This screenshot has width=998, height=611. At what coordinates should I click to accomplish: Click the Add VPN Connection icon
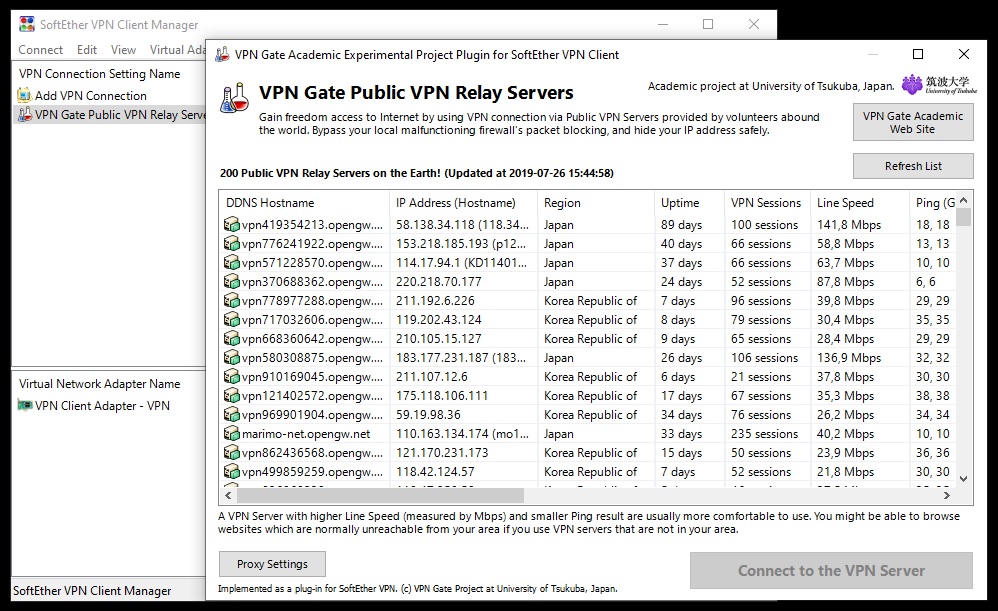(x=24, y=95)
